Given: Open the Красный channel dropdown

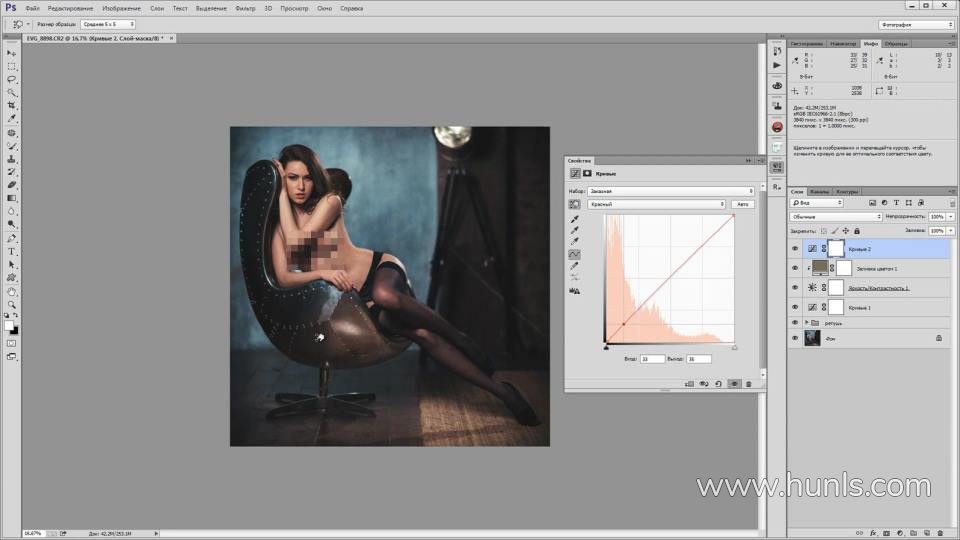Looking at the screenshot, I should 656,204.
